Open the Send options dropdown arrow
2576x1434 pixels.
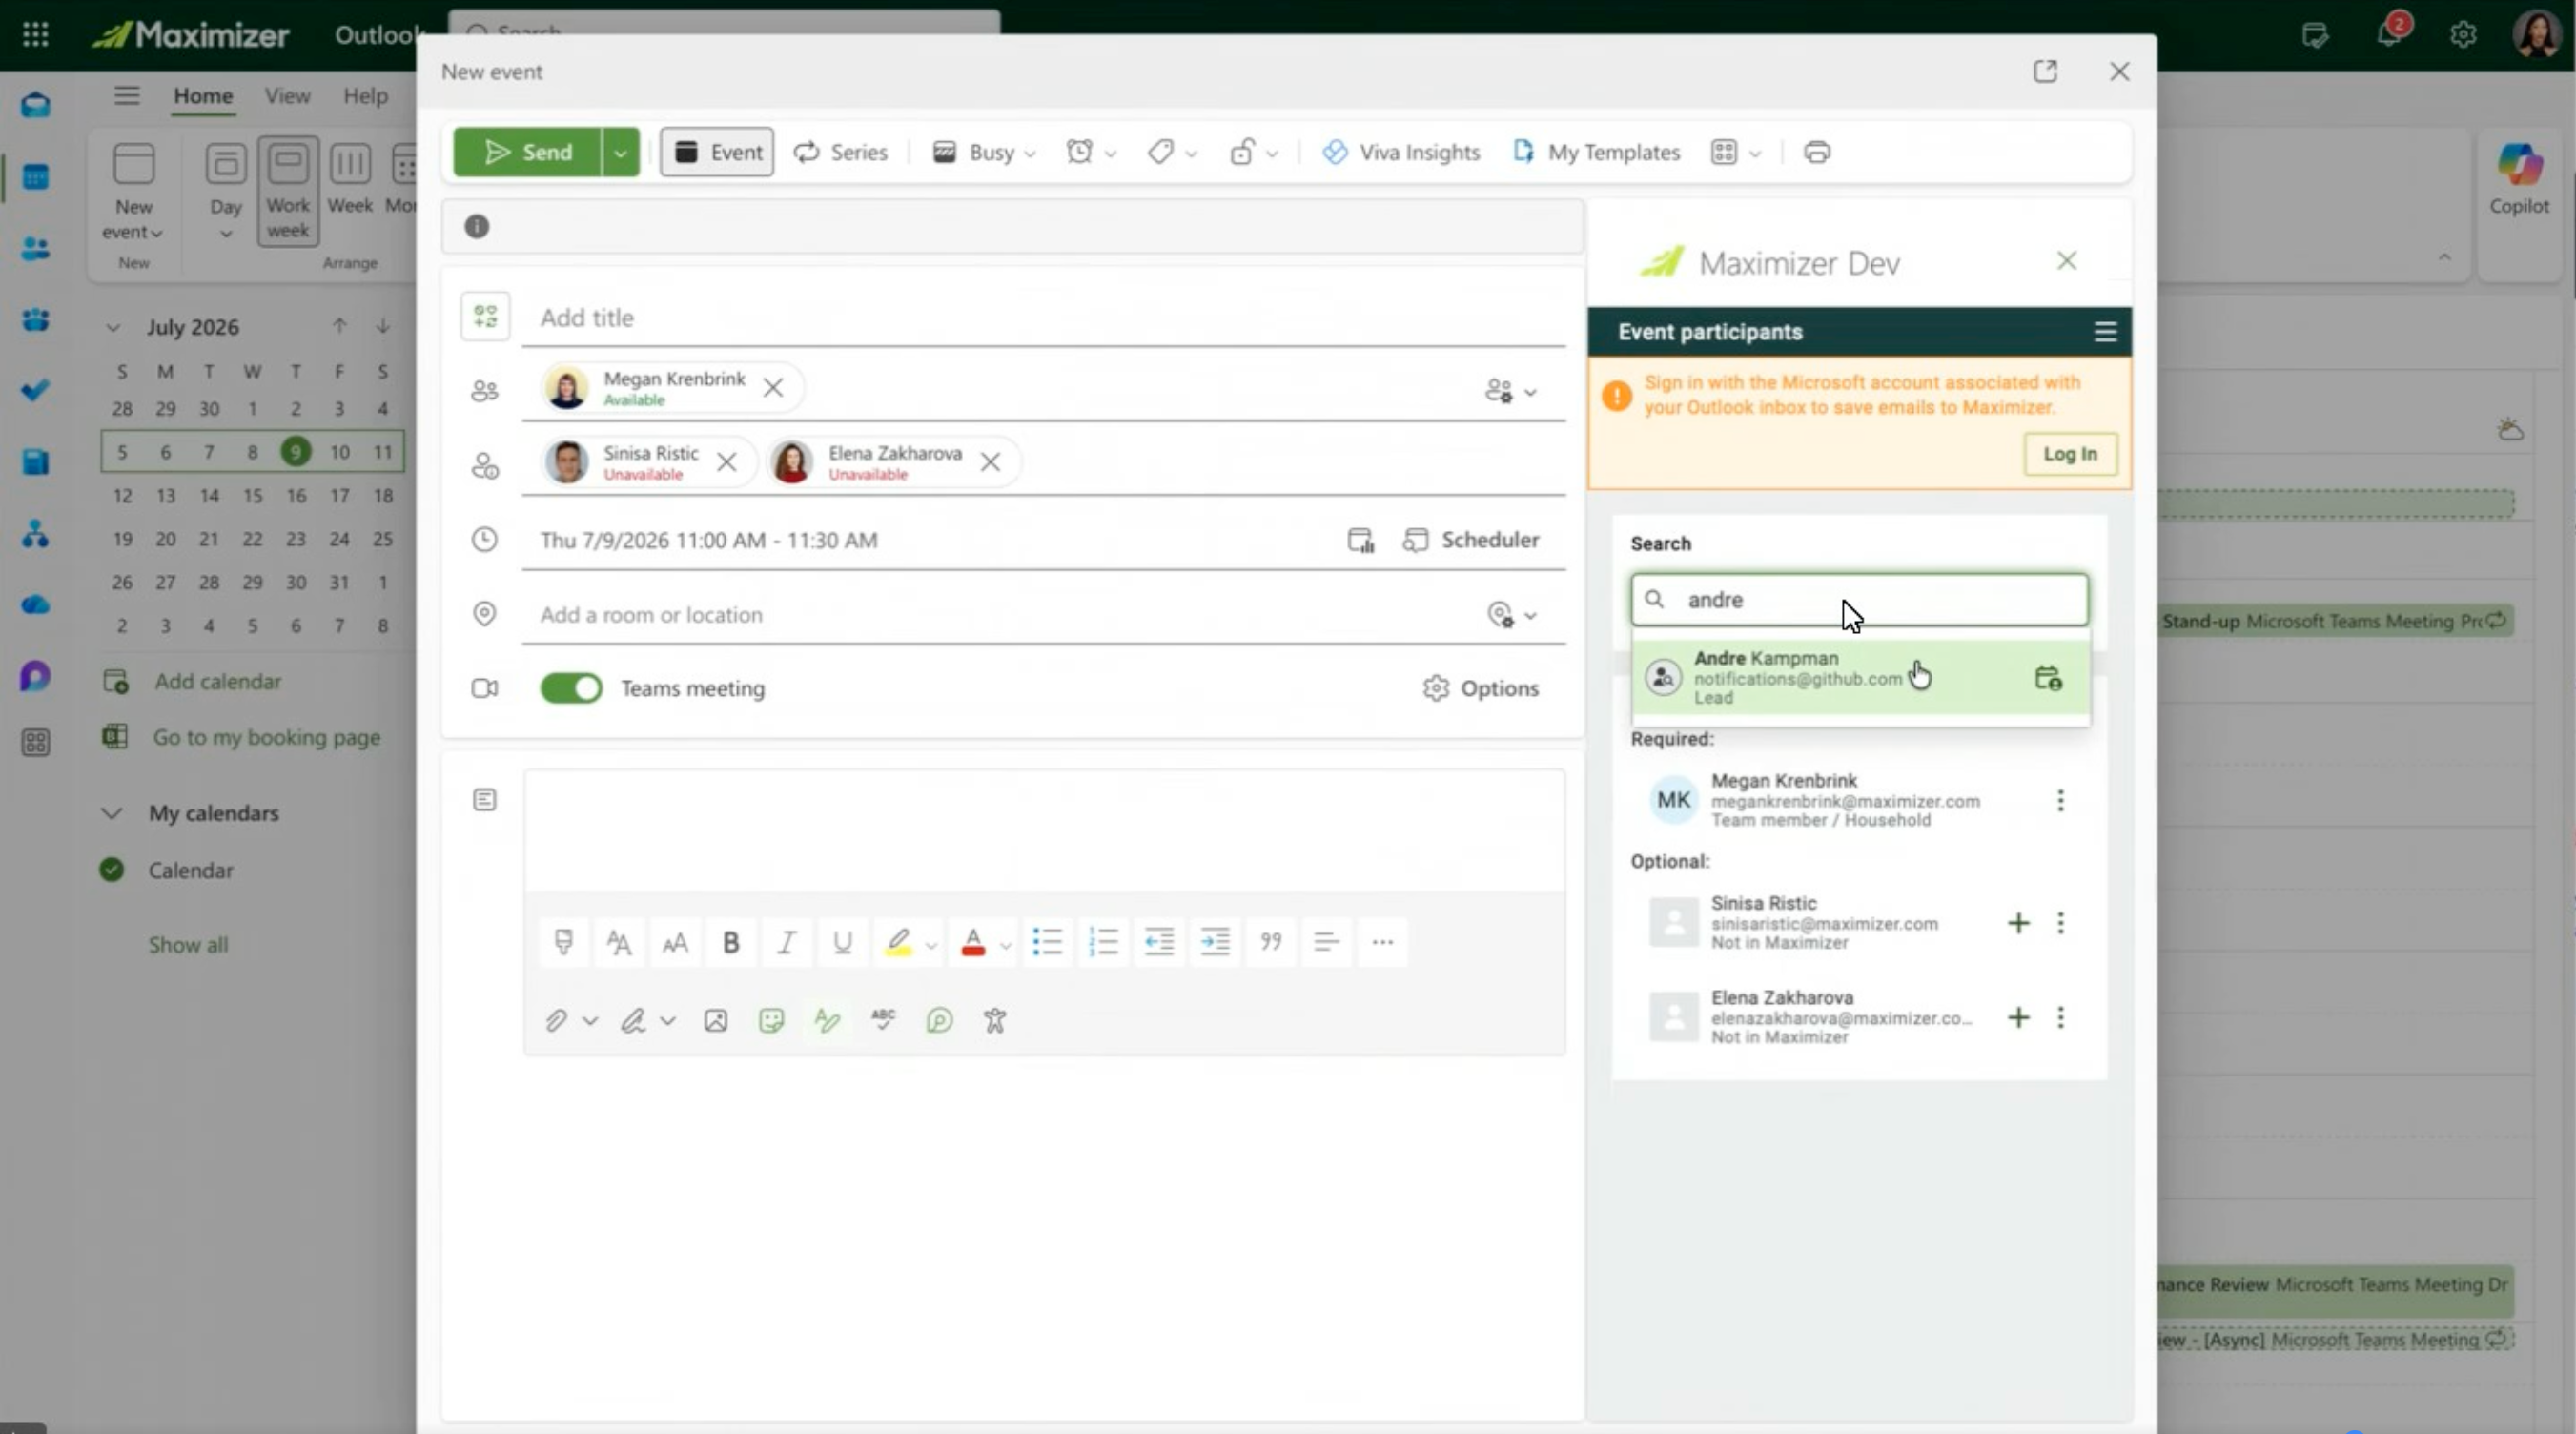tap(620, 152)
